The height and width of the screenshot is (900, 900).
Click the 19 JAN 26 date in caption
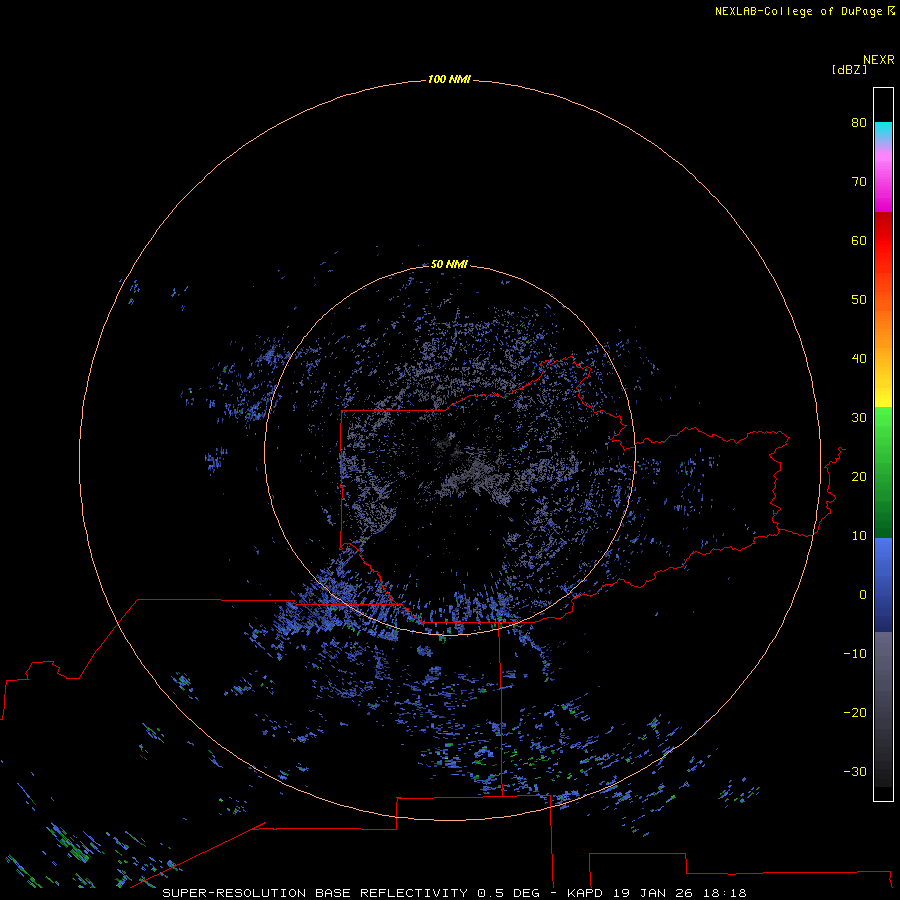pos(653,893)
